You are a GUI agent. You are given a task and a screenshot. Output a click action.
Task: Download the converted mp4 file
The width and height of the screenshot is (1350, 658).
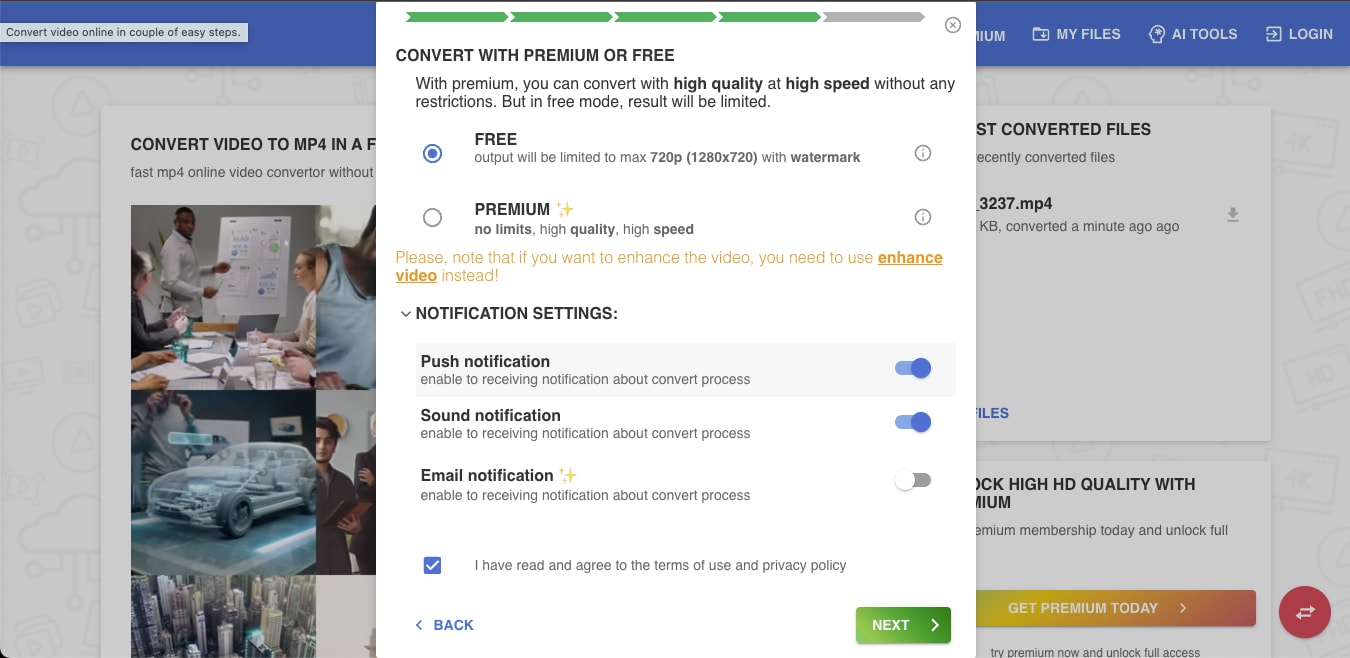[1233, 215]
